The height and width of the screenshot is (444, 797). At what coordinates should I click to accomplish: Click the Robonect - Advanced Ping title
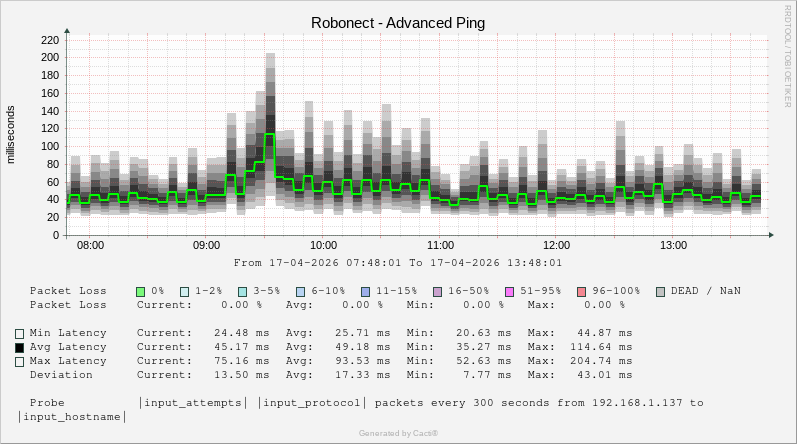click(x=398, y=23)
